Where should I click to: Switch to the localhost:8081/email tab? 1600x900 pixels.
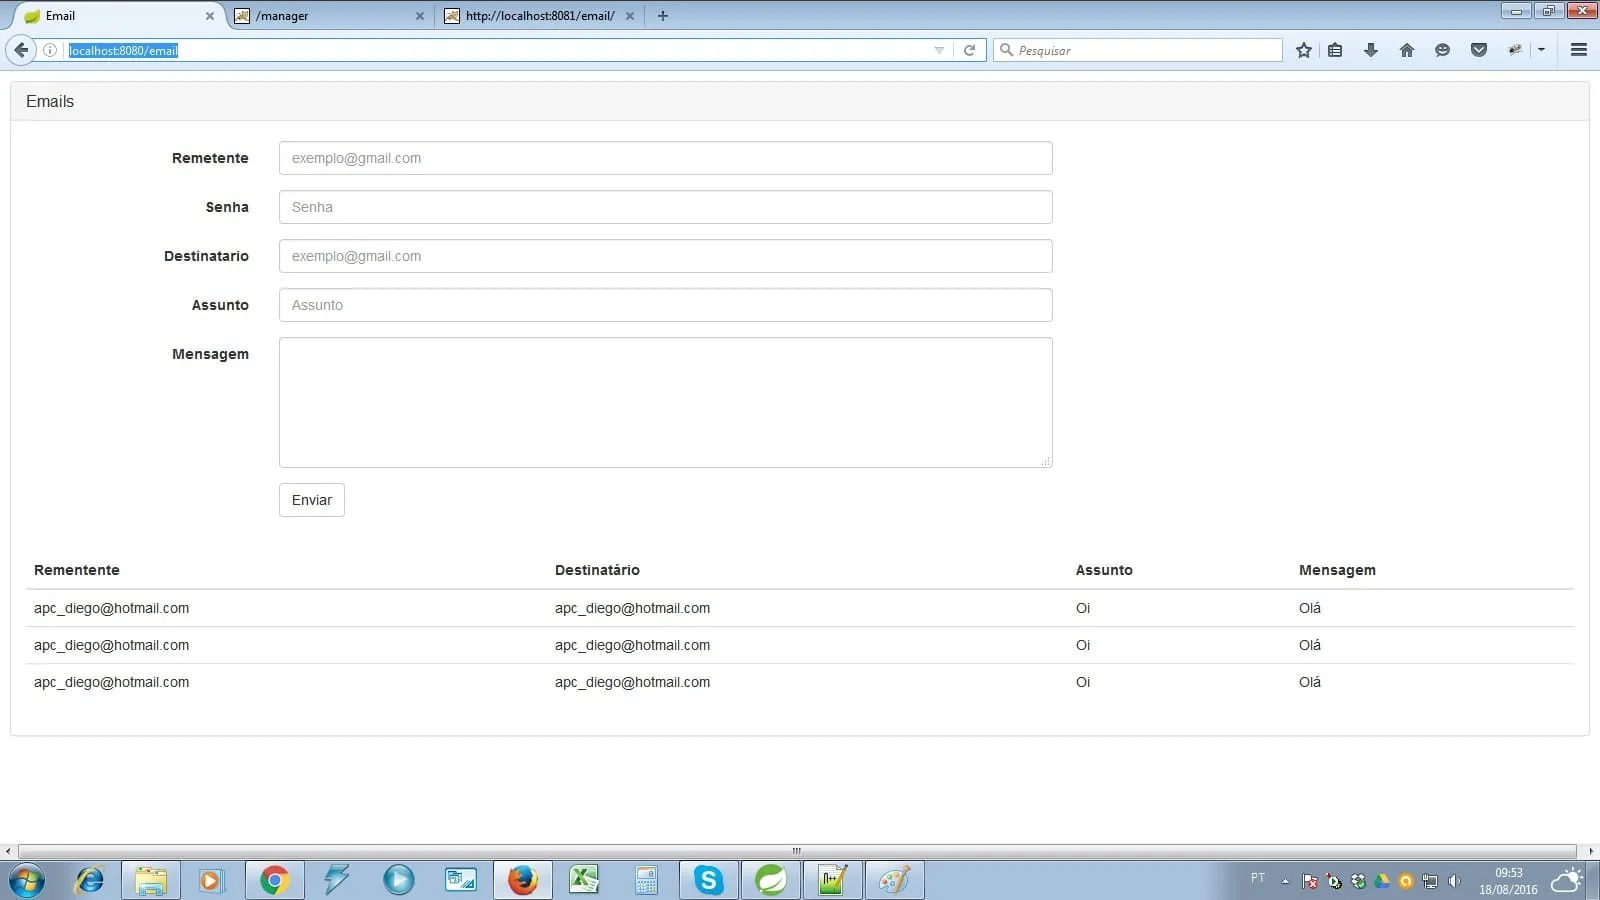click(535, 16)
